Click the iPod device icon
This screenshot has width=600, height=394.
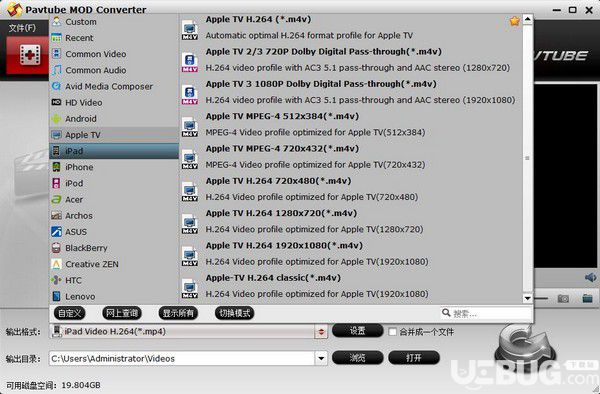point(56,183)
